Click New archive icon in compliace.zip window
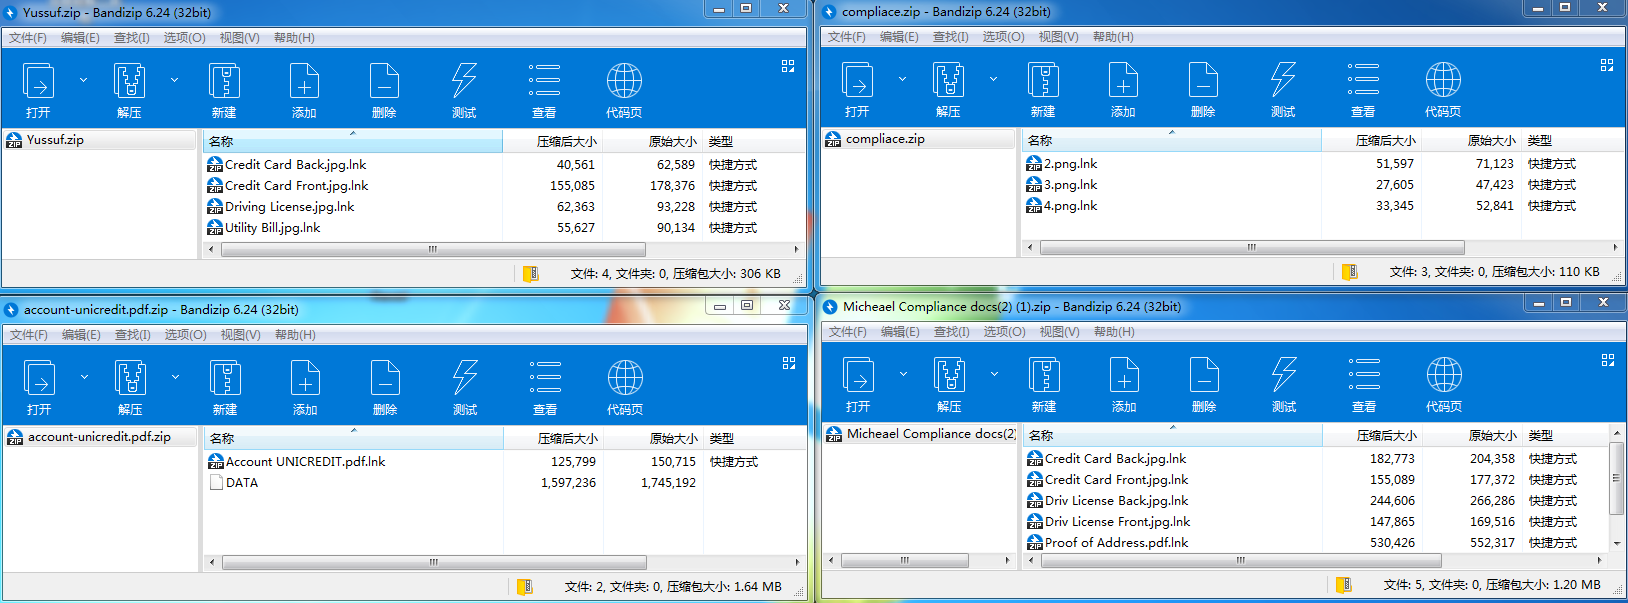Screen dimensions: 1628x603 [x=1043, y=80]
